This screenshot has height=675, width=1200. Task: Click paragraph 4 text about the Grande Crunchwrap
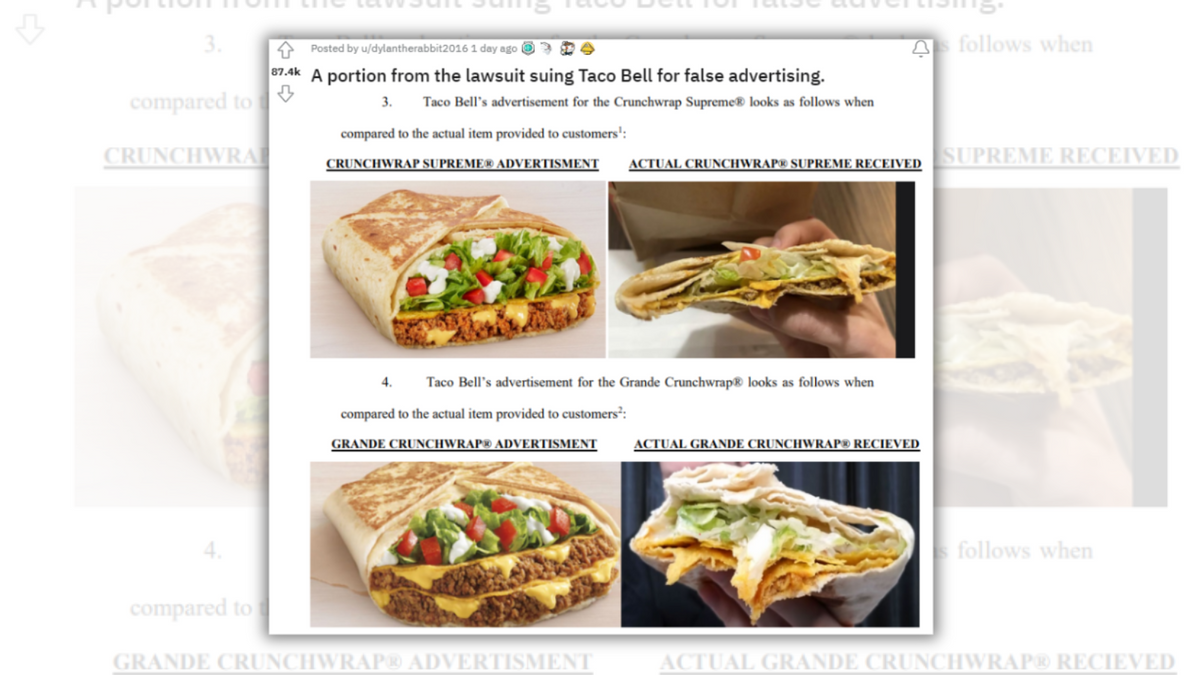pyautogui.click(x=607, y=397)
